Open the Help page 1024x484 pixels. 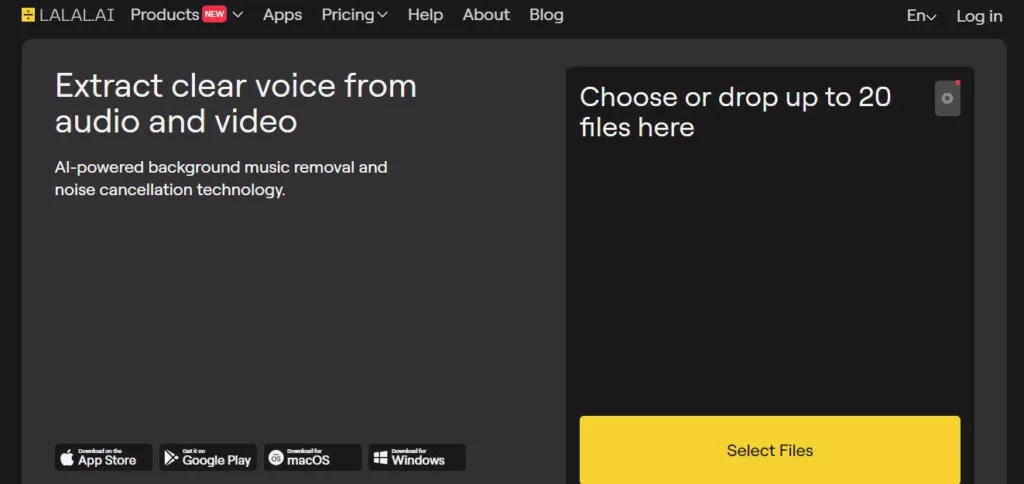pos(425,14)
